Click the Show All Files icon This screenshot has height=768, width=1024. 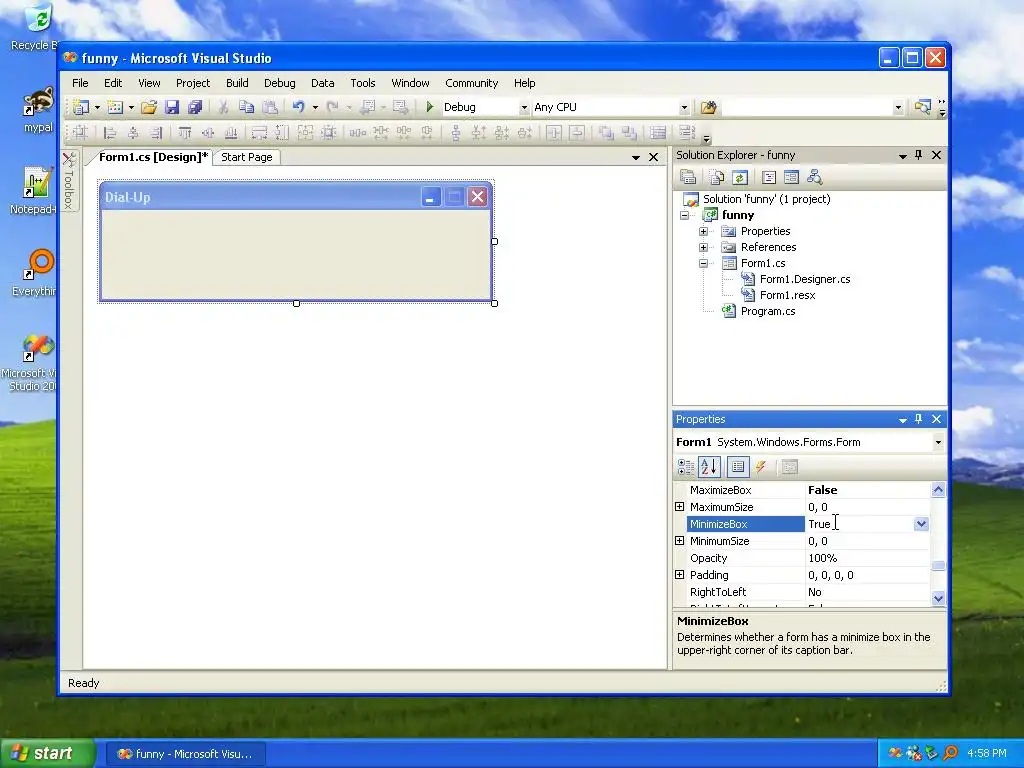716,177
